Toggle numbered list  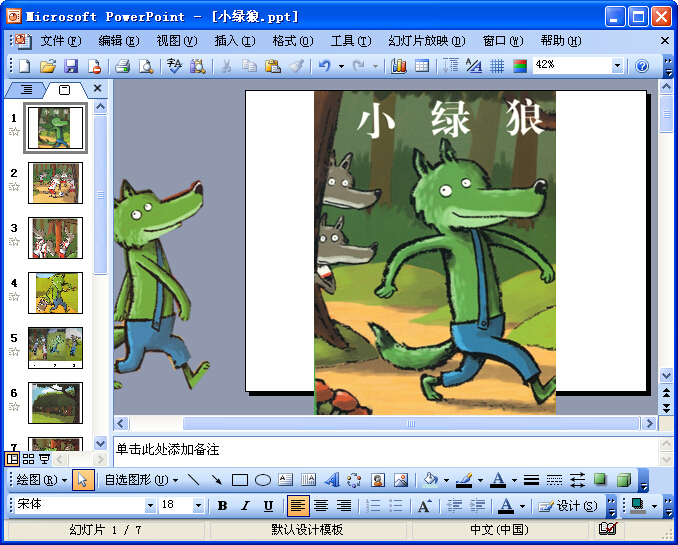point(373,506)
